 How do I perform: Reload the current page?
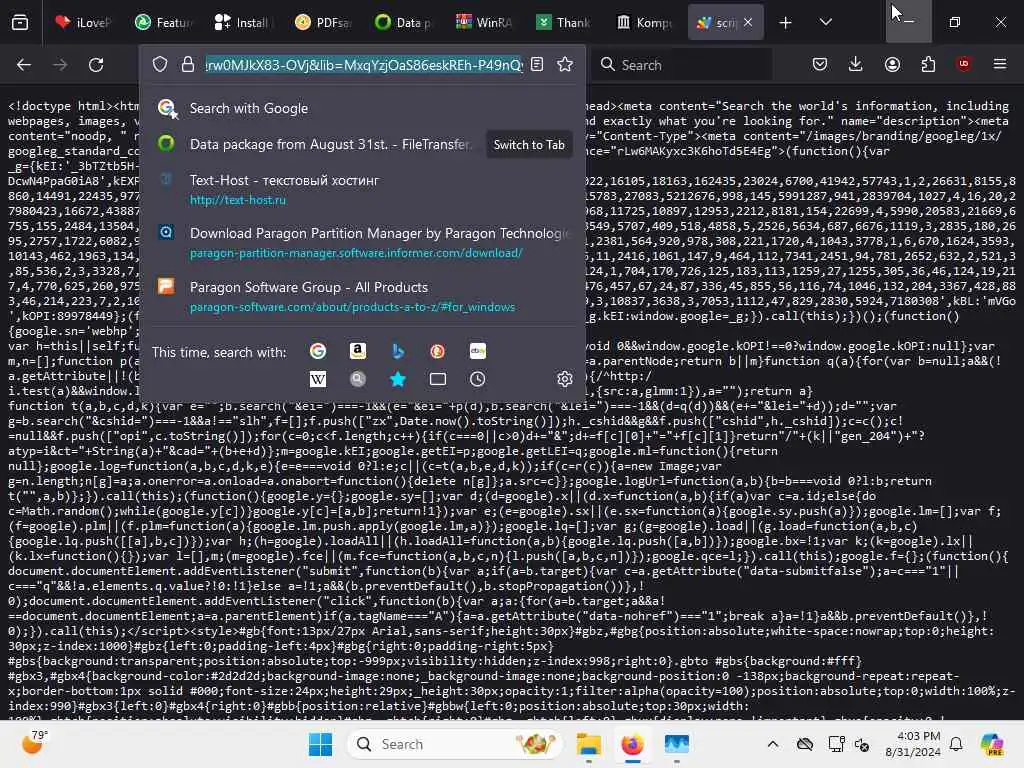(96, 65)
